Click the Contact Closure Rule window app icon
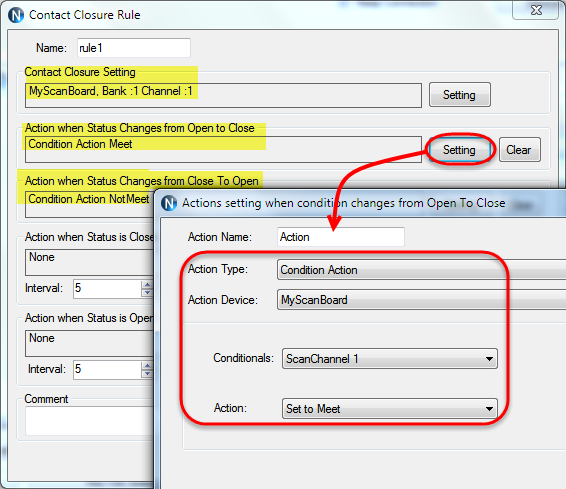 (x=16, y=15)
